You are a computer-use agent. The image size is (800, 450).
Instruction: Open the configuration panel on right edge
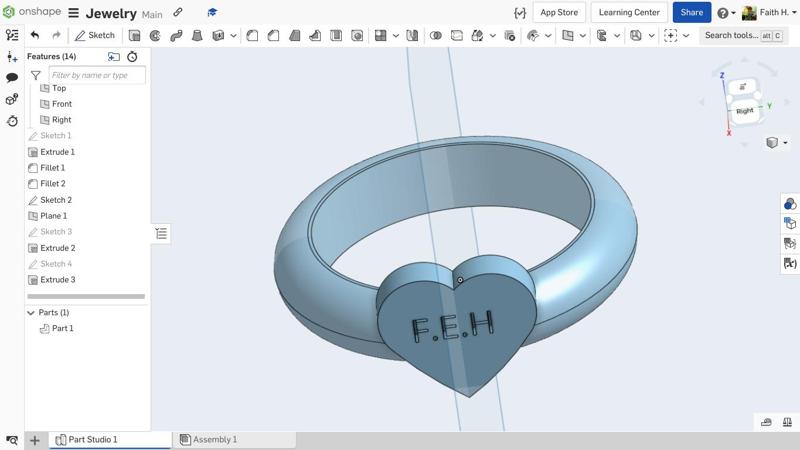point(790,223)
